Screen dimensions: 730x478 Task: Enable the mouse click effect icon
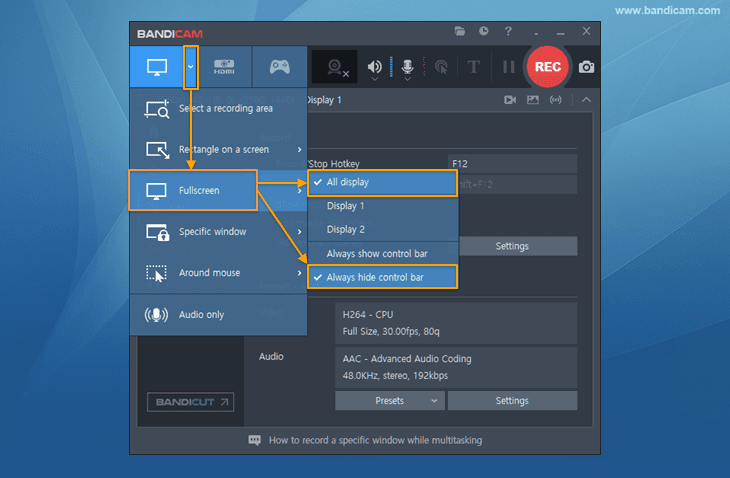pyautogui.click(x=440, y=68)
